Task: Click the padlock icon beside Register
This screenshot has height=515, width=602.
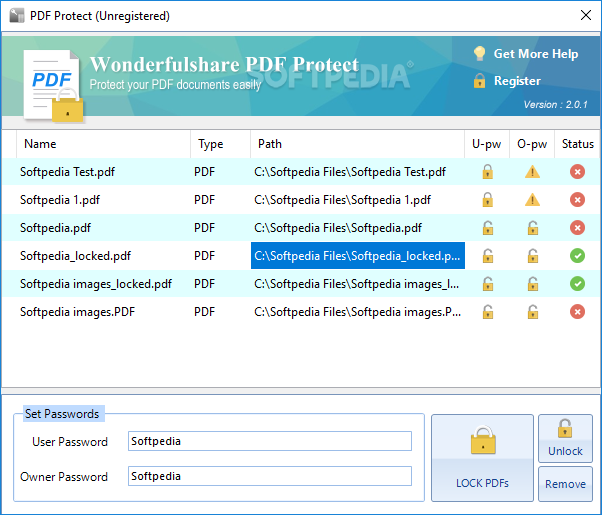Action: [x=480, y=81]
